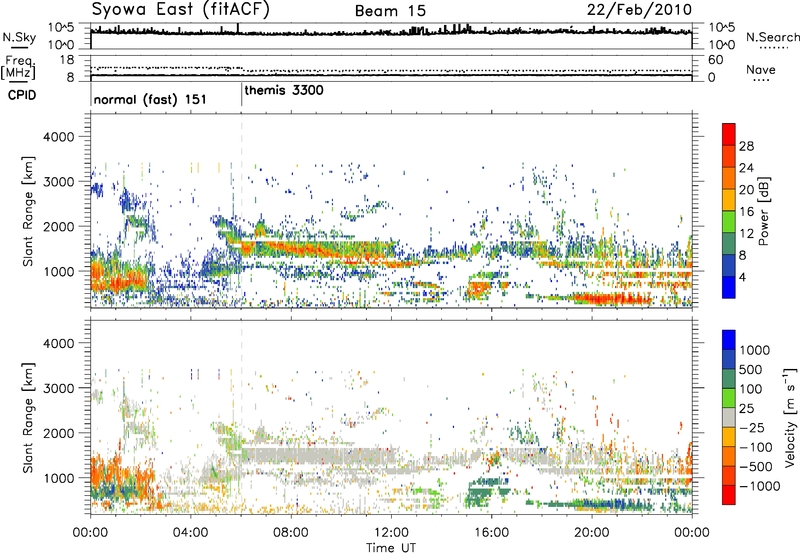Click the '20:00' time axis tick
Image resolution: width=800 pixels, height=554 pixels.
pos(592,533)
